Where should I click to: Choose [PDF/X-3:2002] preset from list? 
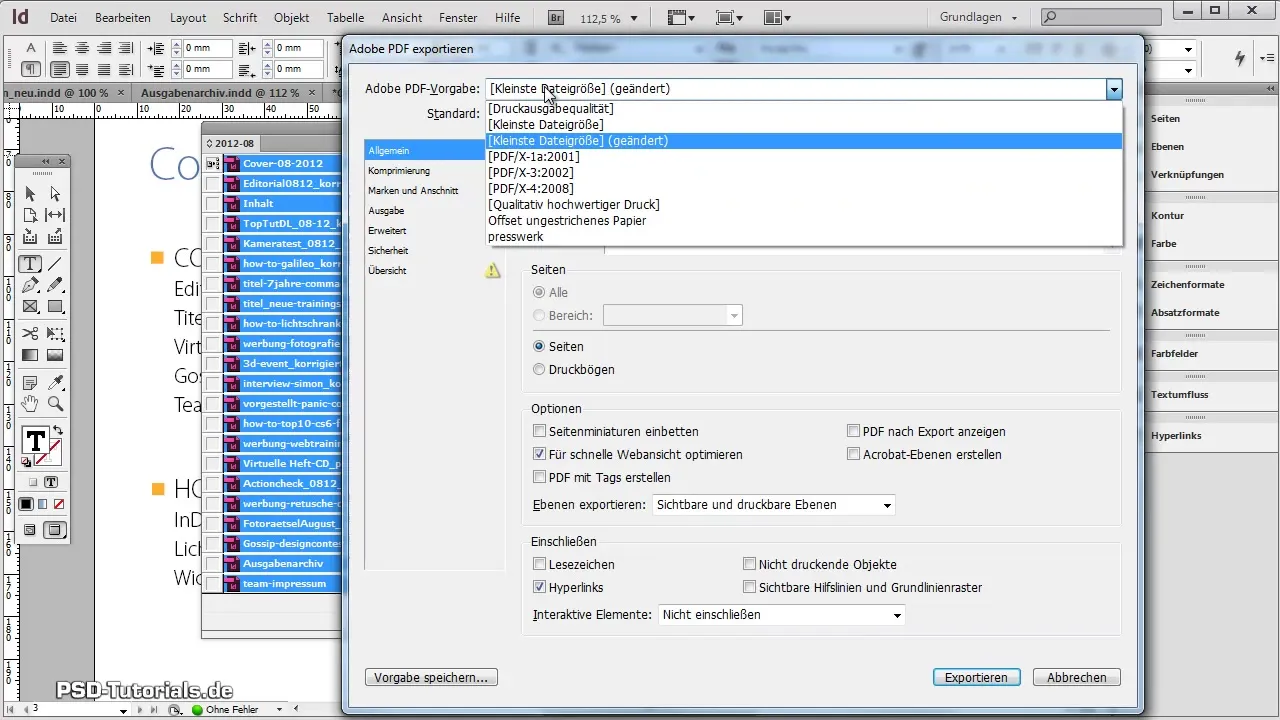click(531, 172)
